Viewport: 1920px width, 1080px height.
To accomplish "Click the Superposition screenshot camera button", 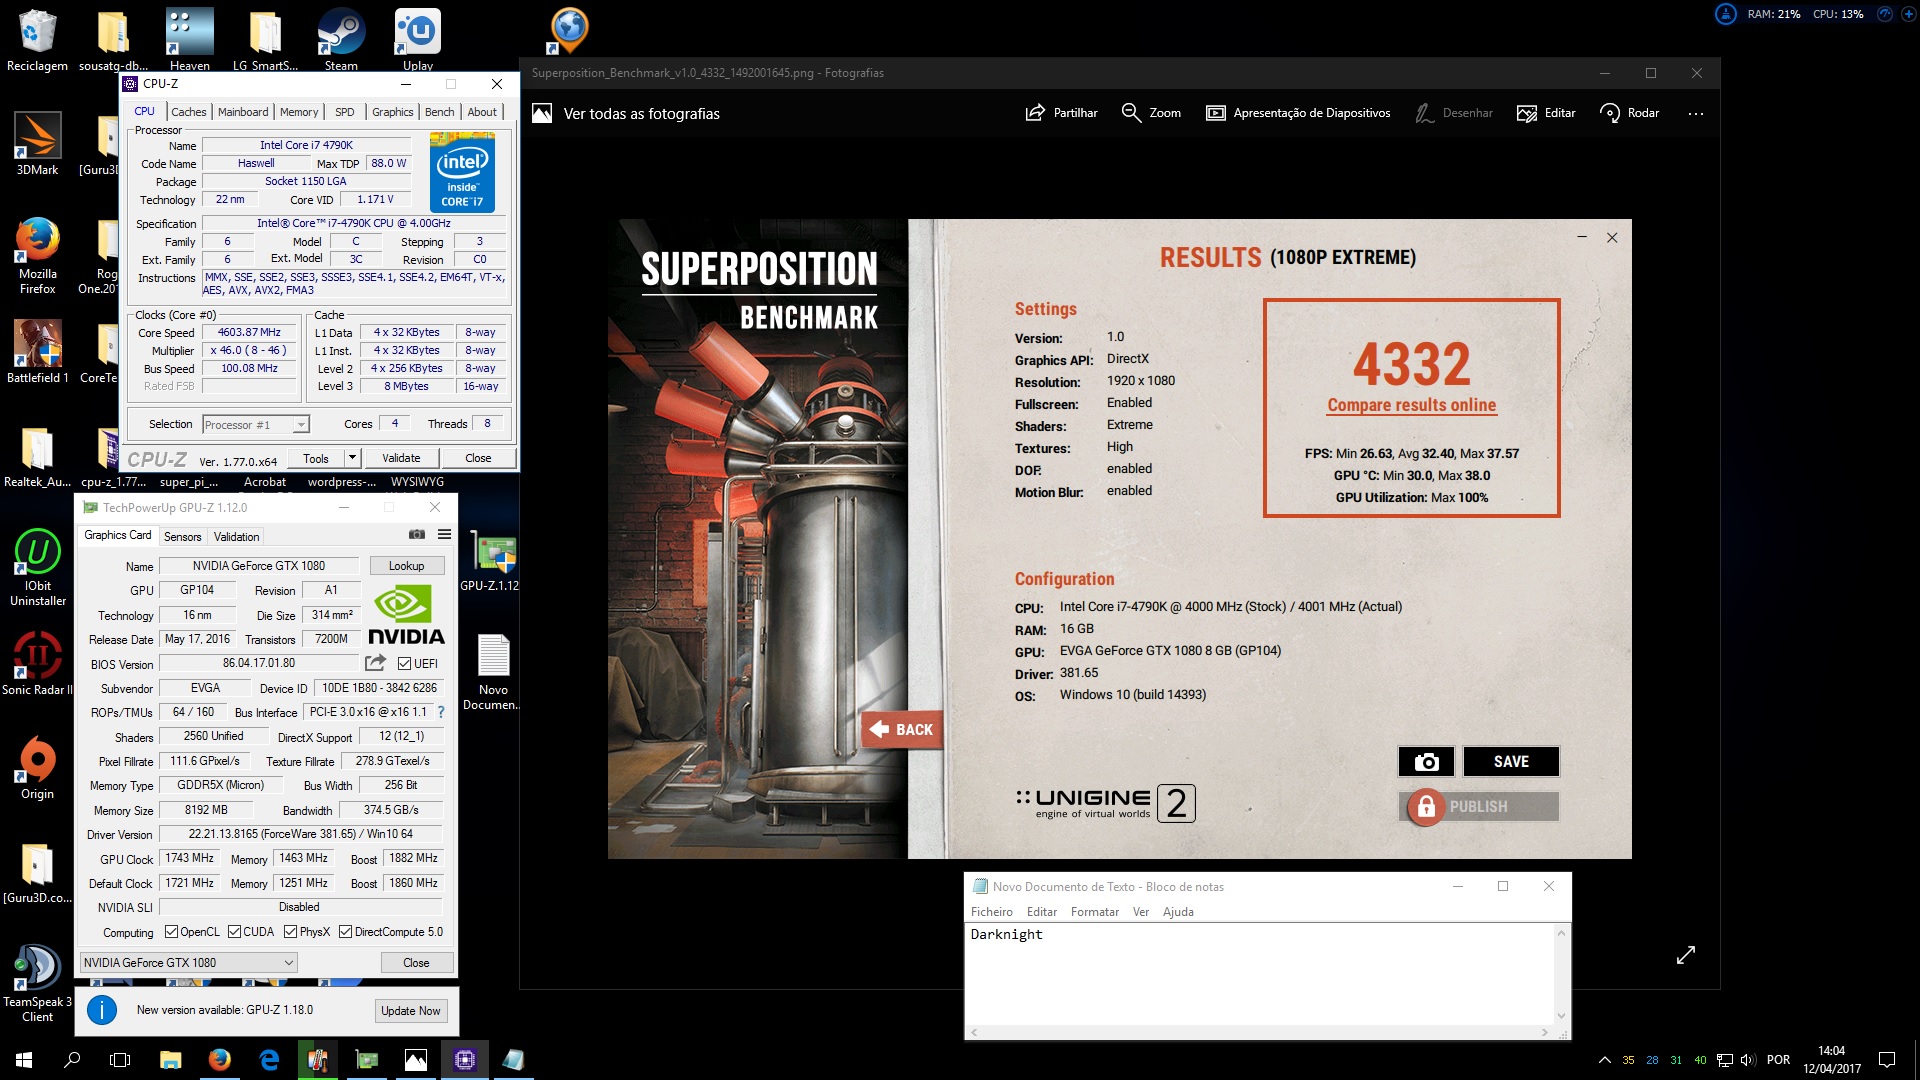I will point(1426,762).
